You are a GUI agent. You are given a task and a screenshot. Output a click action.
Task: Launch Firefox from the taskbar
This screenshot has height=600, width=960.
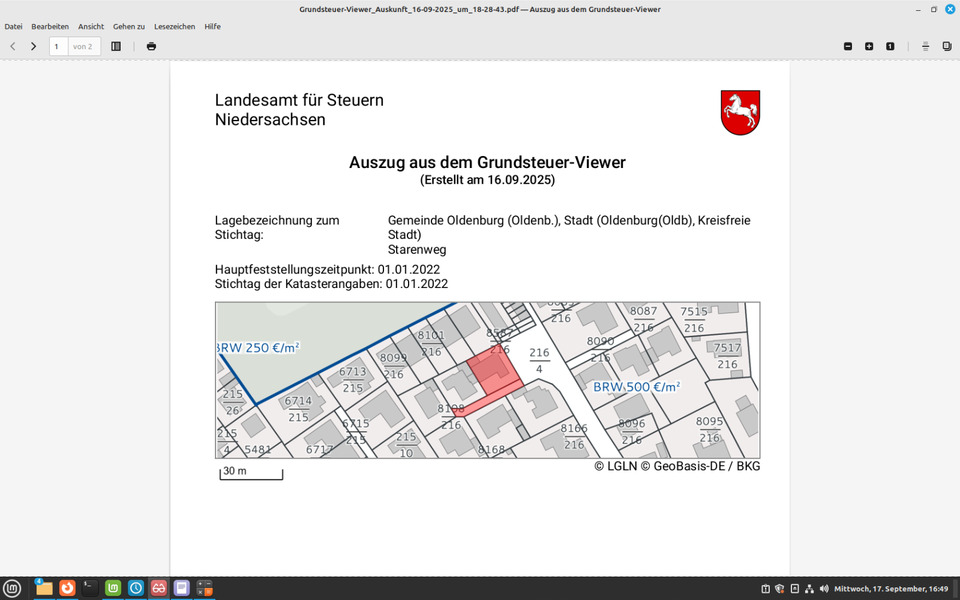[67, 588]
